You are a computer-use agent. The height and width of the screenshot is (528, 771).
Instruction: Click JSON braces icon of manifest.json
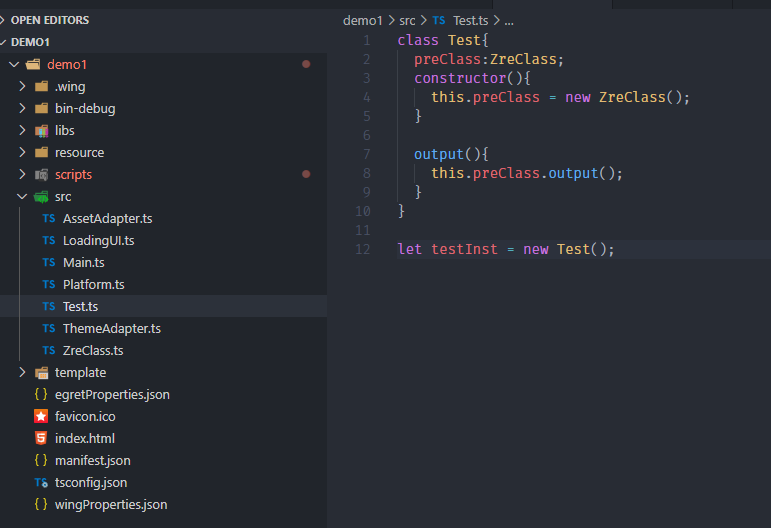pyautogui.click(x=41, y=460)
